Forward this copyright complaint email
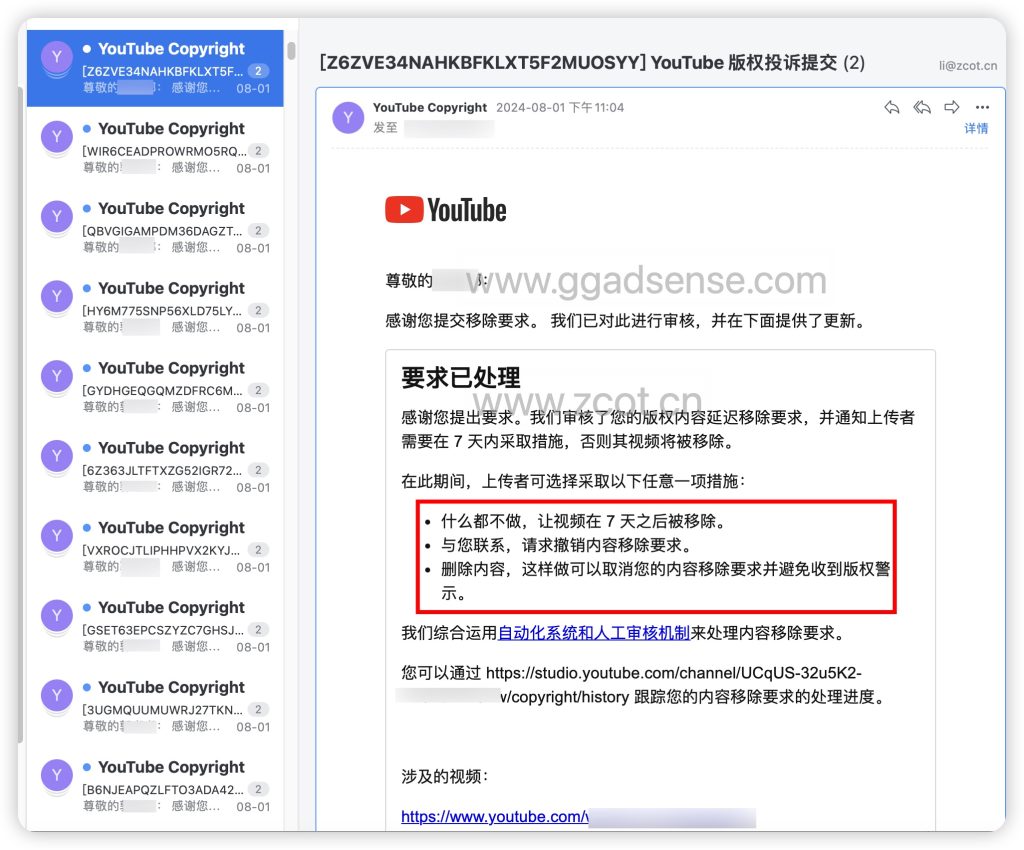 (952, 107)
